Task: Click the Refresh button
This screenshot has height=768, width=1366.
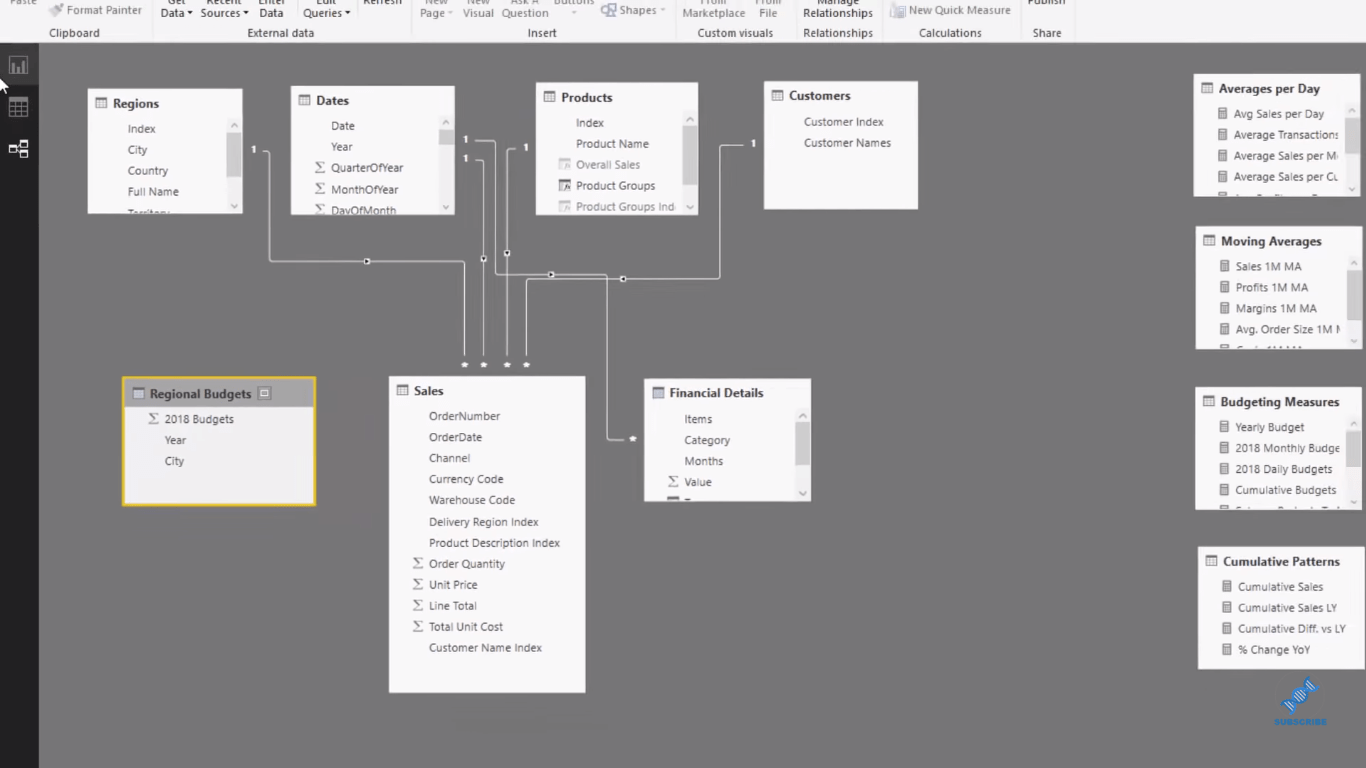Action: coord(383,4)
